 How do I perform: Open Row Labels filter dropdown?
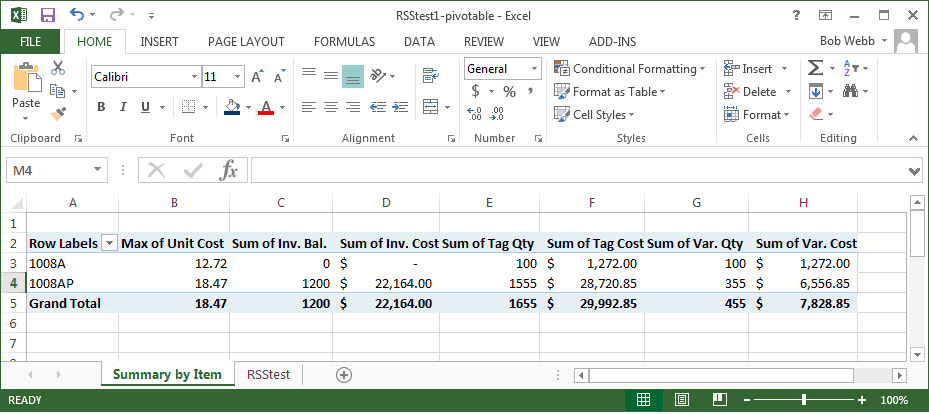tap(109, 243)
